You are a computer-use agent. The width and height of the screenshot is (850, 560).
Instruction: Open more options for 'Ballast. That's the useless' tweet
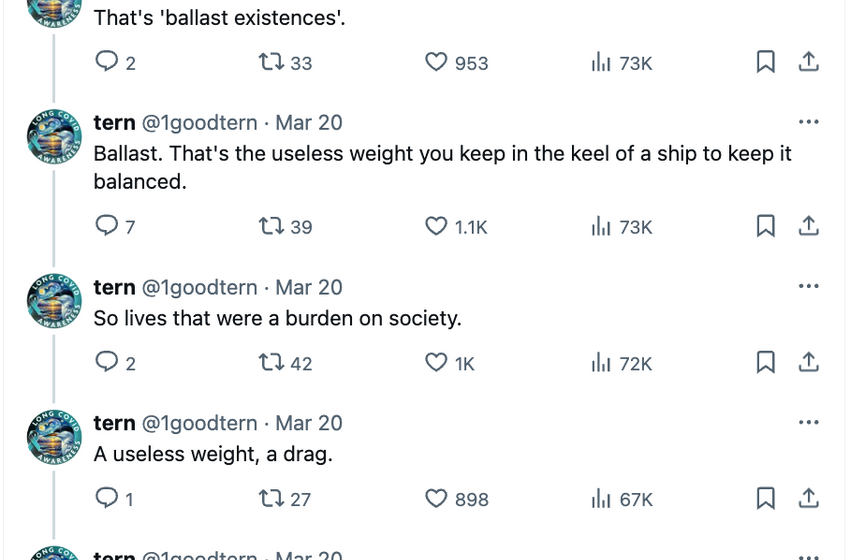[x=808, y=122]
